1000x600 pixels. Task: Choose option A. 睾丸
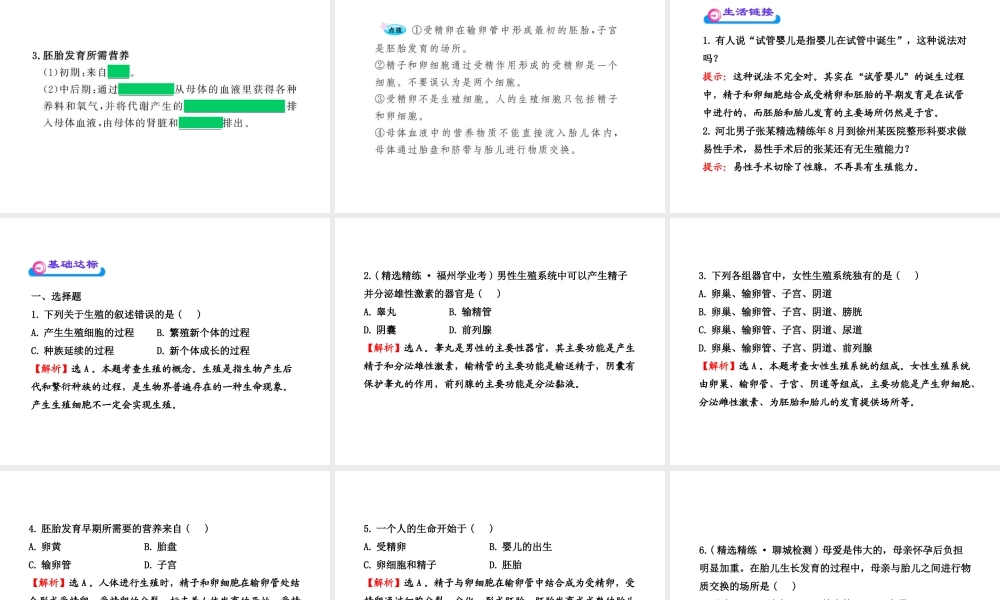click(x=379, y=312)
